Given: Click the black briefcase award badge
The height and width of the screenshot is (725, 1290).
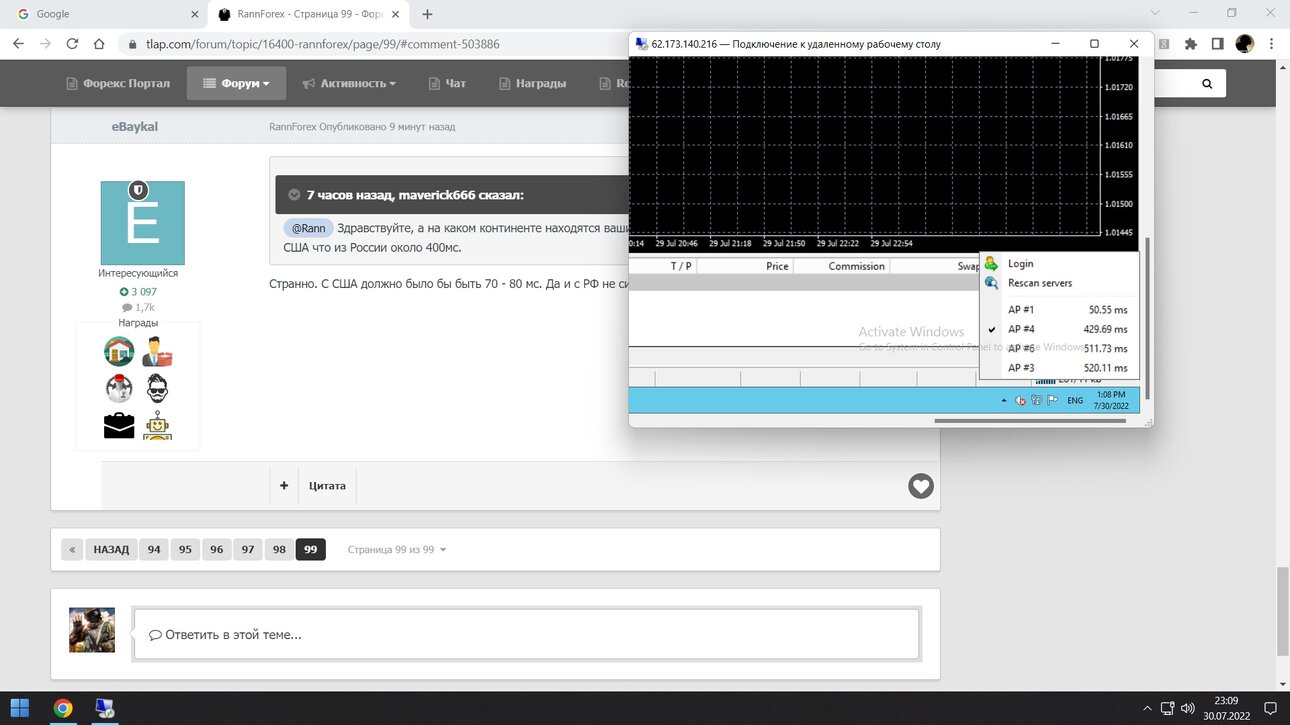Looking at the screenshot, I should [119, 425].
